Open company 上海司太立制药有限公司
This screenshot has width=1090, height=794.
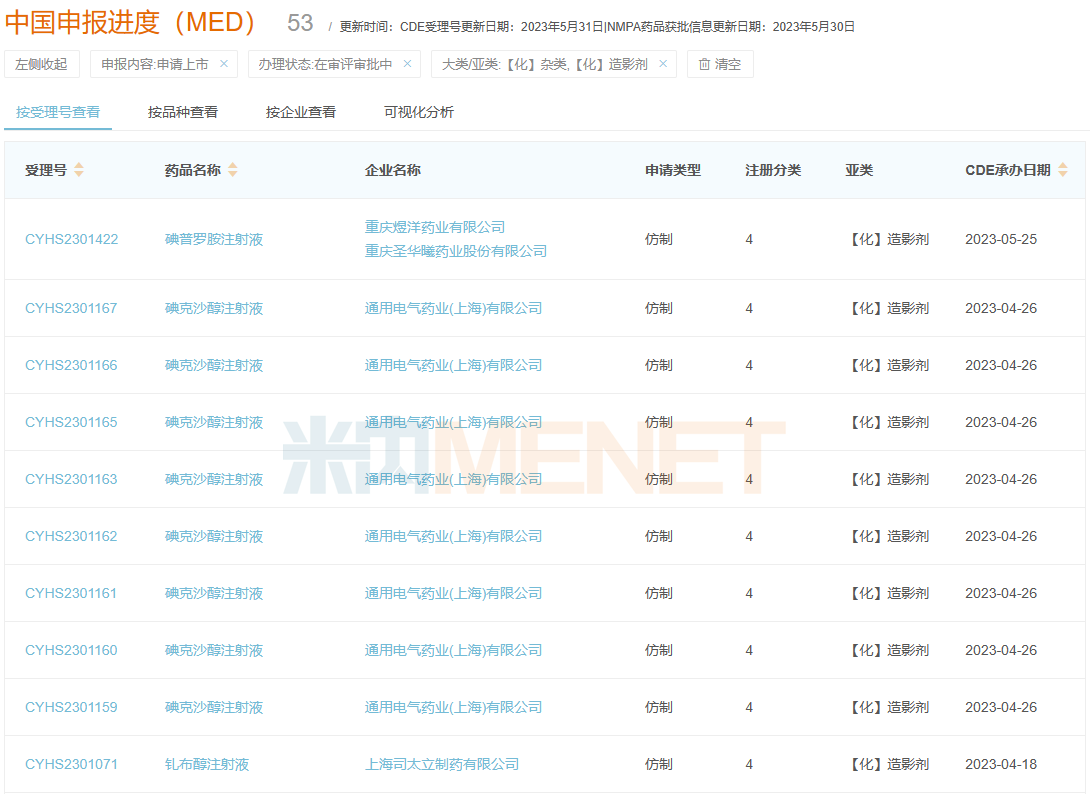442,764
